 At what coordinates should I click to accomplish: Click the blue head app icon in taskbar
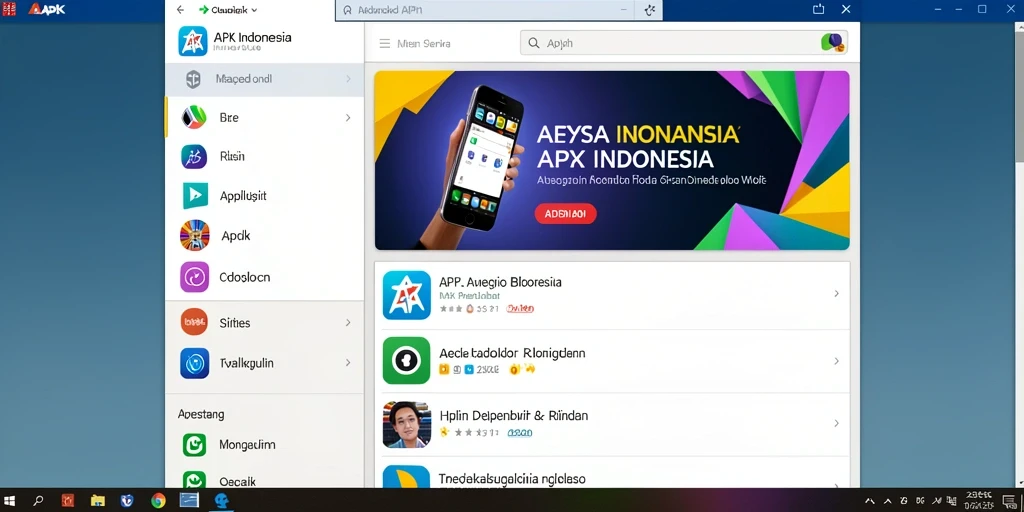coord(222,501)
